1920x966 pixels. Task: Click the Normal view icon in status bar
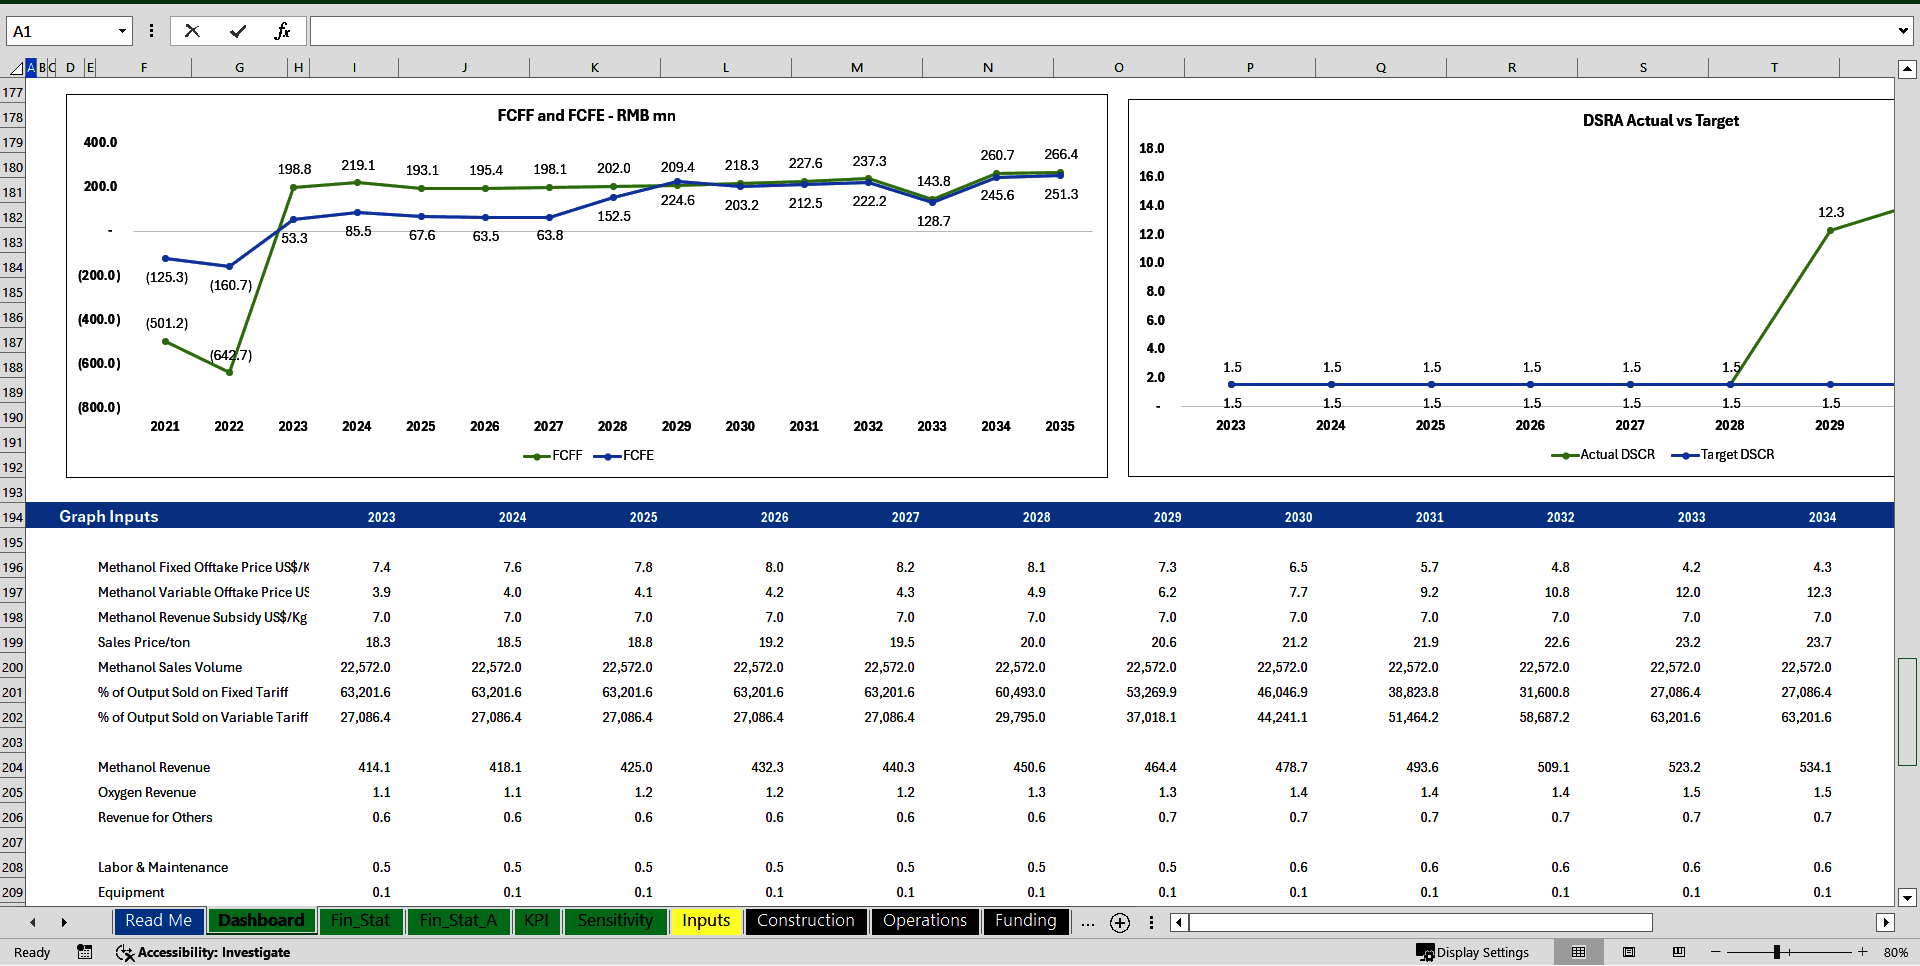pyautogui.click(x=1579, y=952)
